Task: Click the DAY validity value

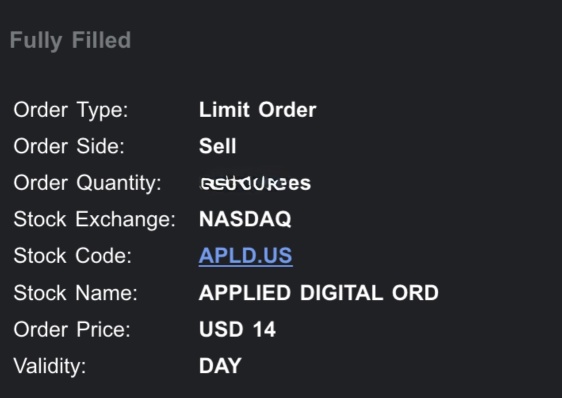Action: (220, 366)
